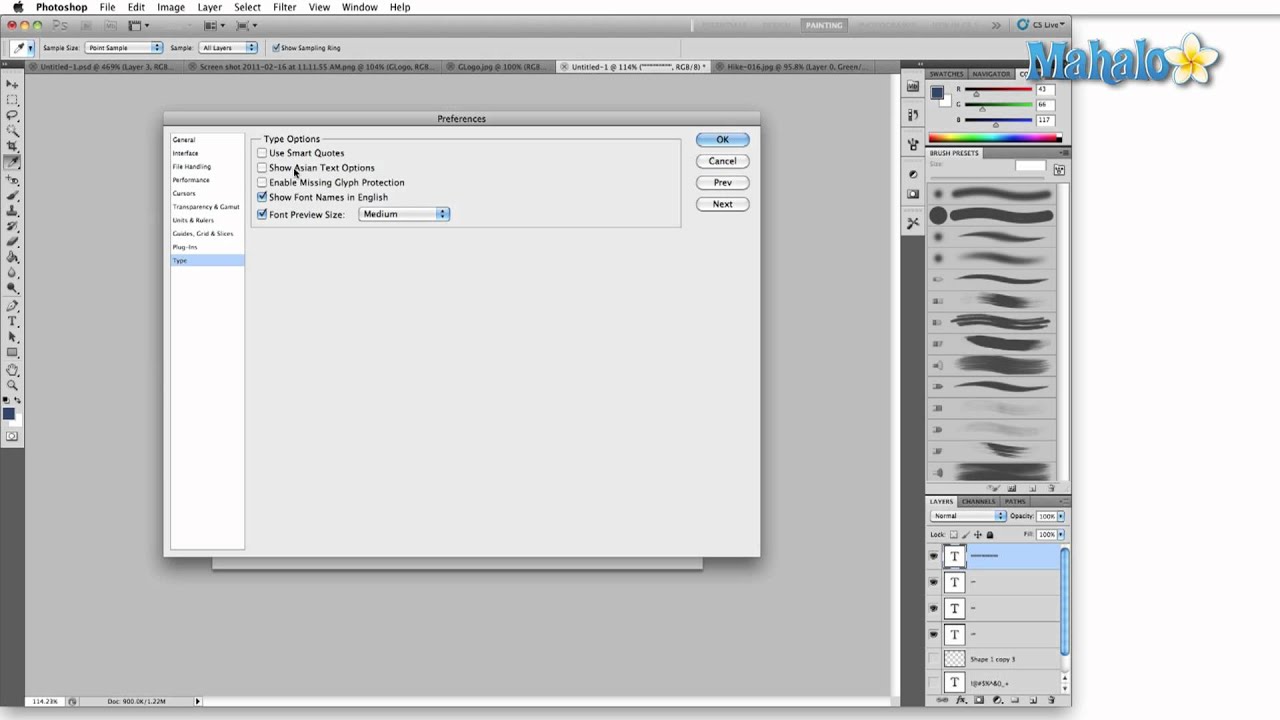Enable Missing Glyph Protection checkbox
Image resolution: width=1280 pixels, height=720 pixels.
point(262,182)
